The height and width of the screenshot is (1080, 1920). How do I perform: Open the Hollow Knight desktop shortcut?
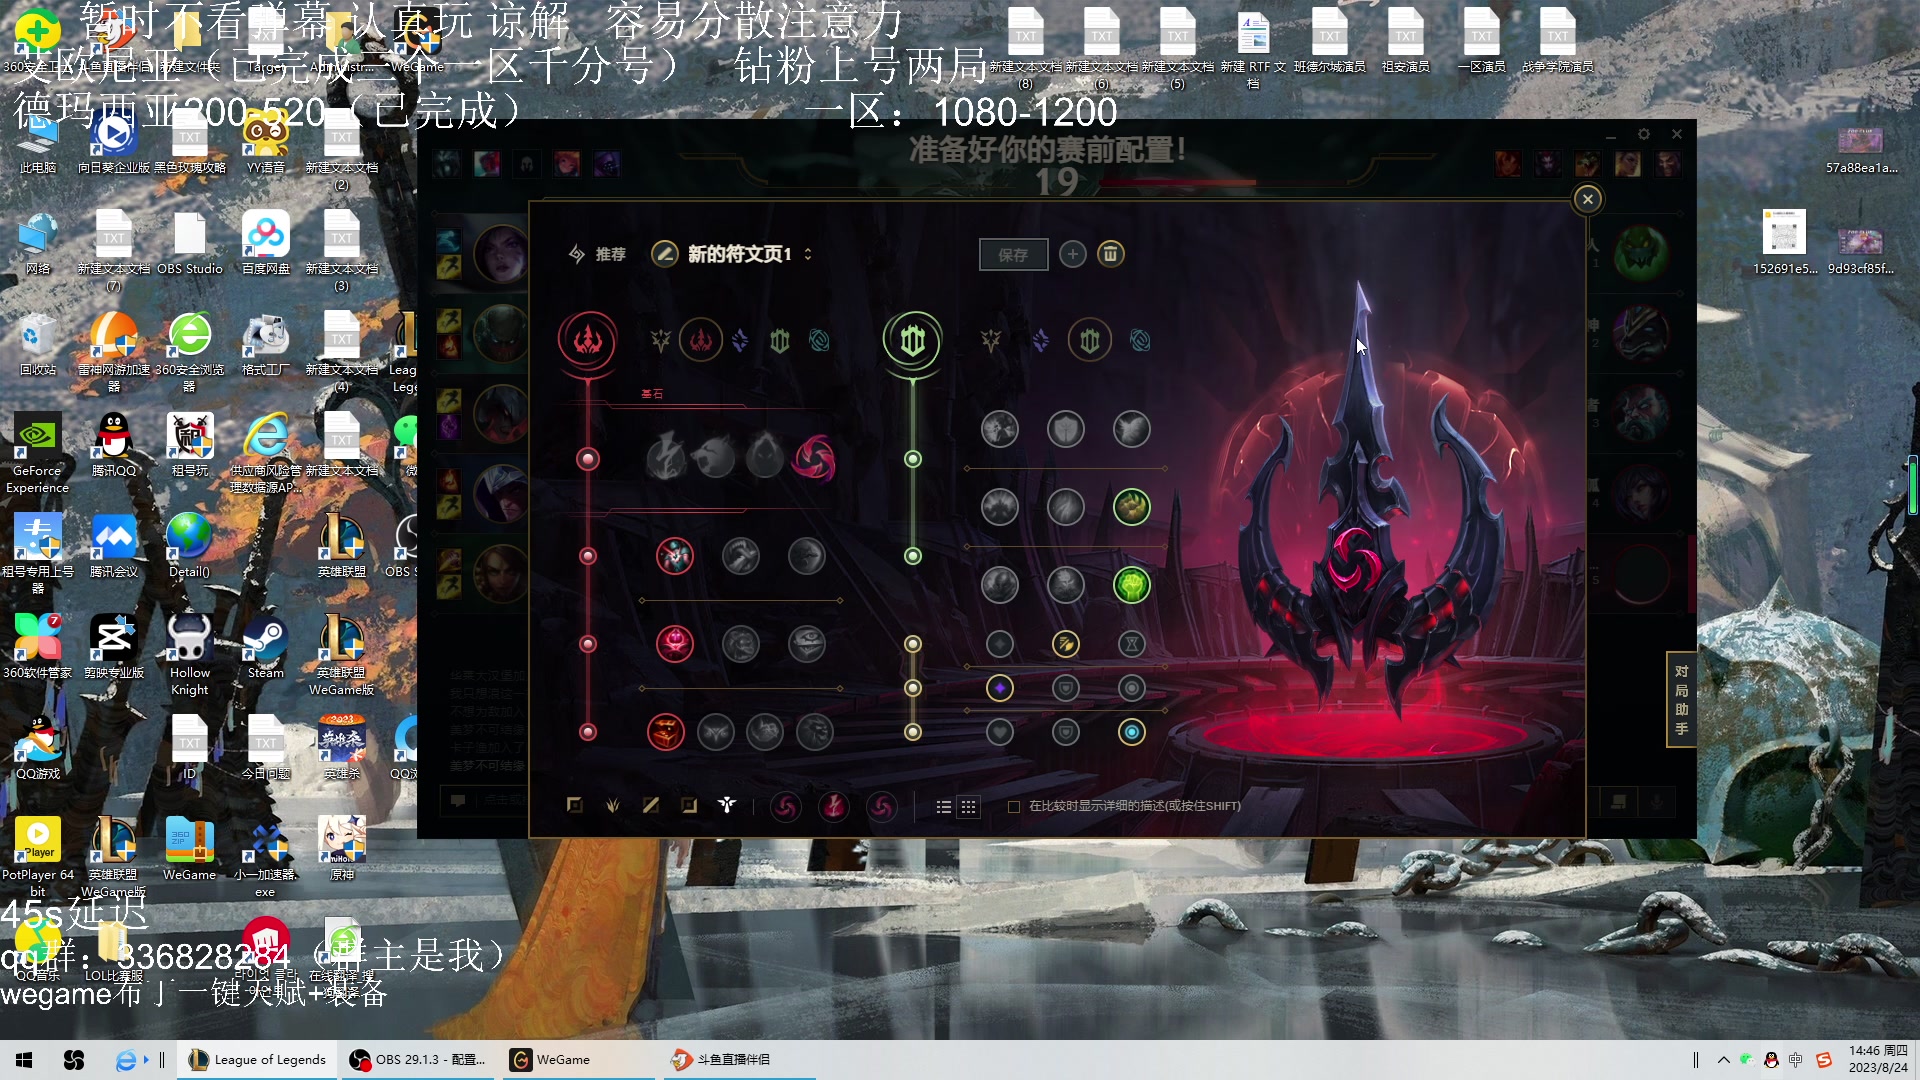(190, 656)
